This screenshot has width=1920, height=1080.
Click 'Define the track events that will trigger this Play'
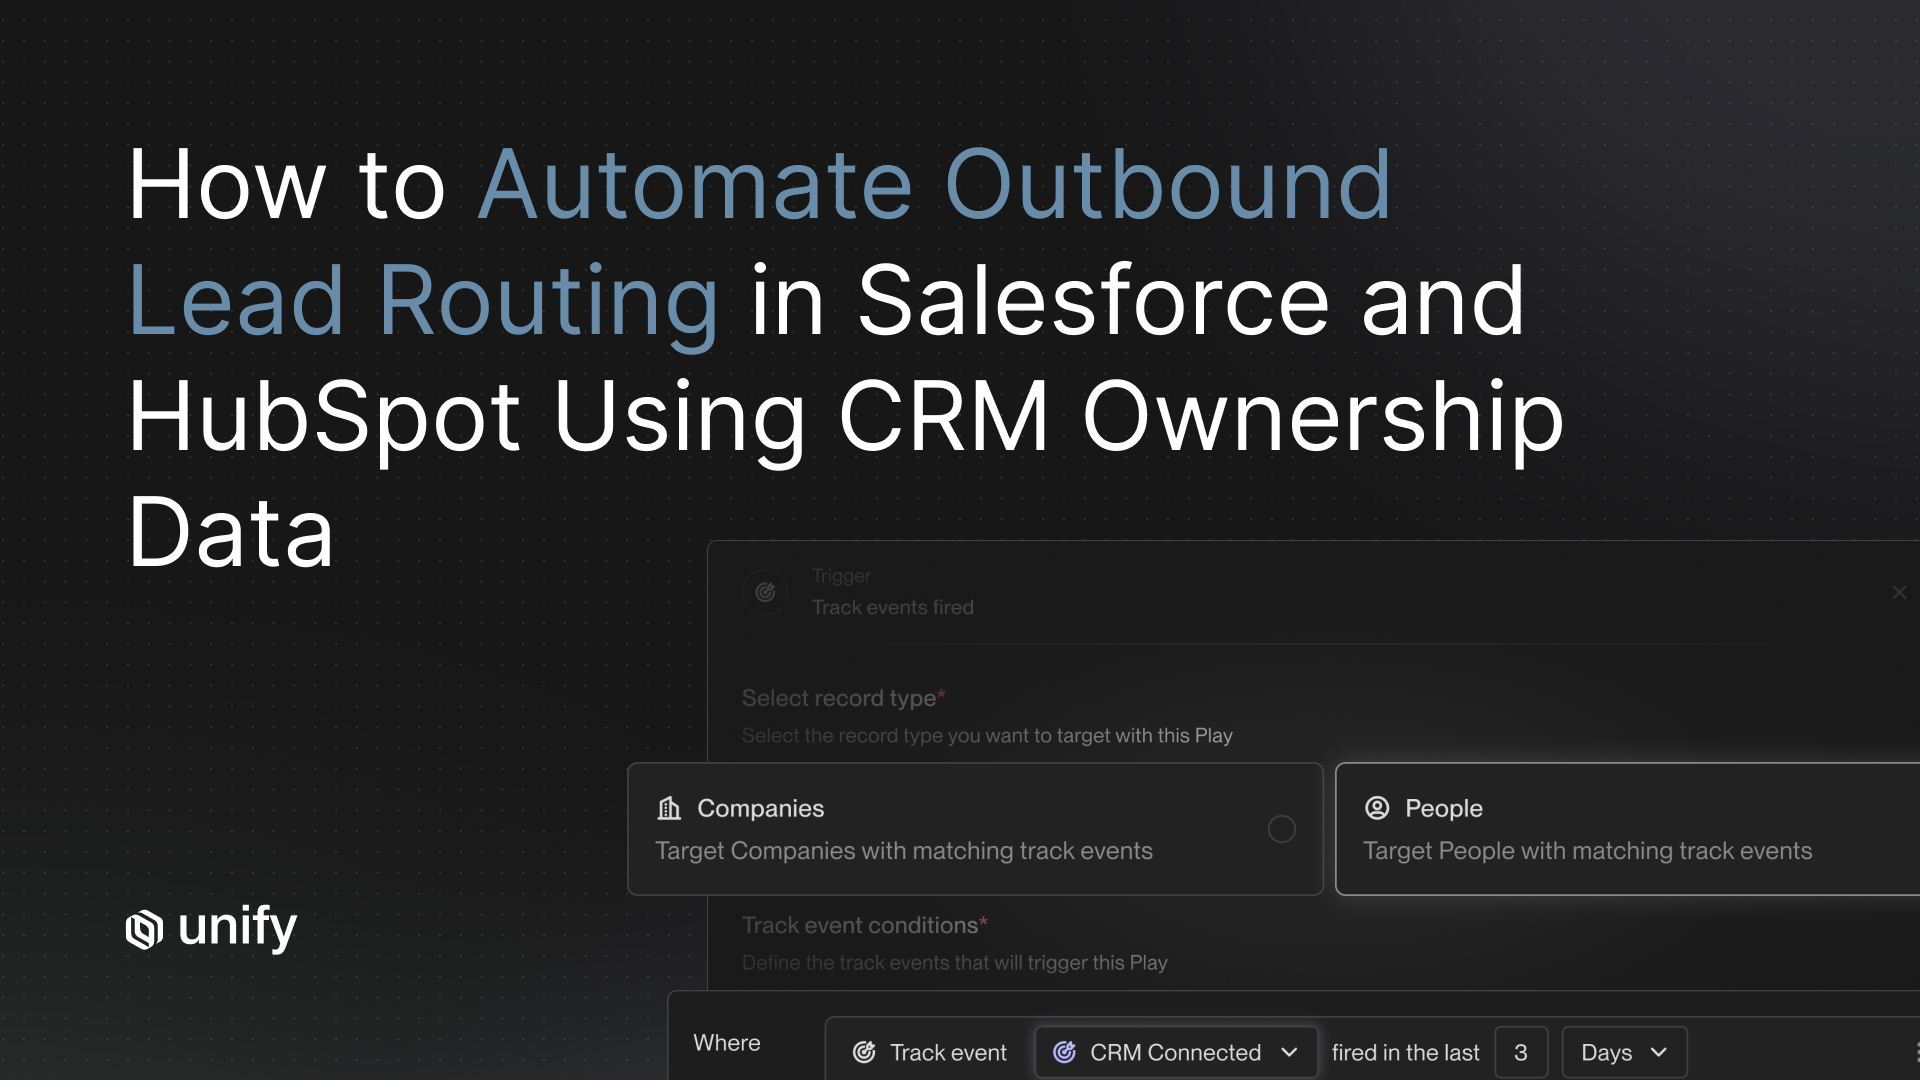point(954,963)
